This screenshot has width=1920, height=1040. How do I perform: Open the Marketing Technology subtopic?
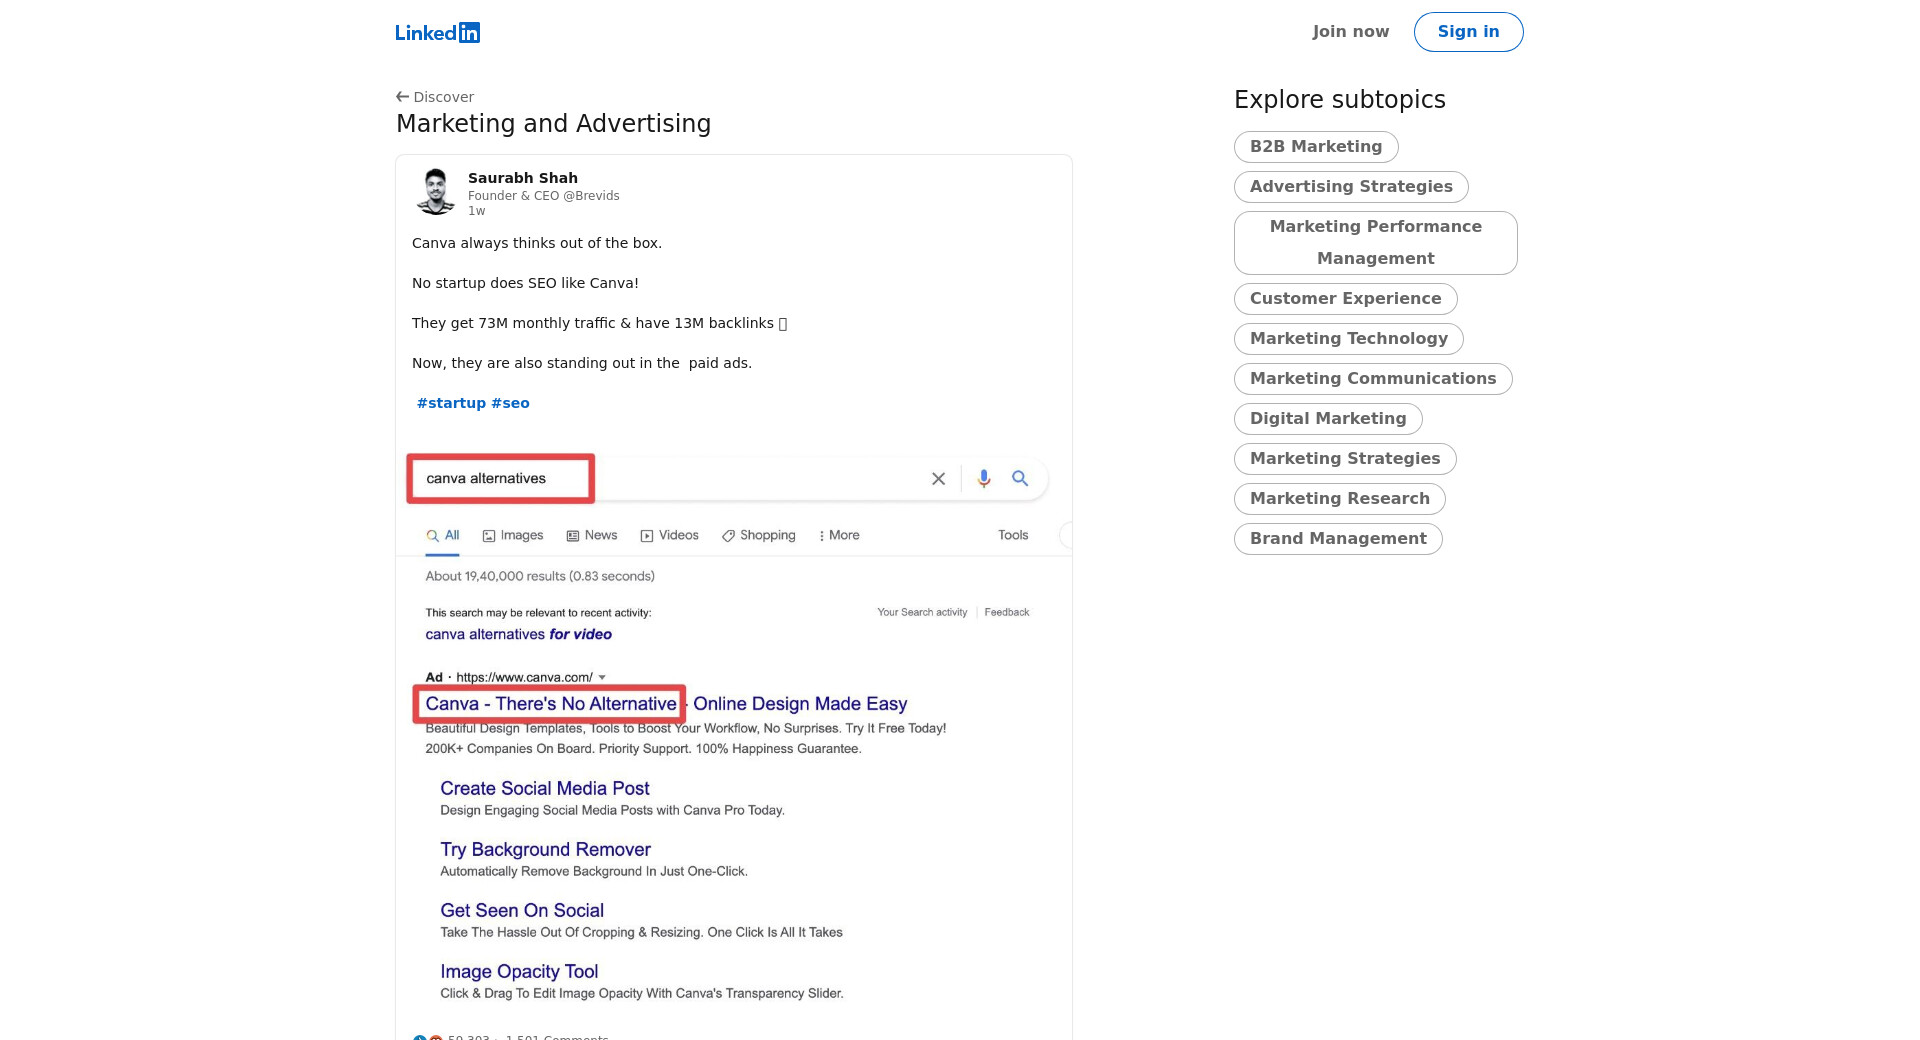tap(1348, 339)
